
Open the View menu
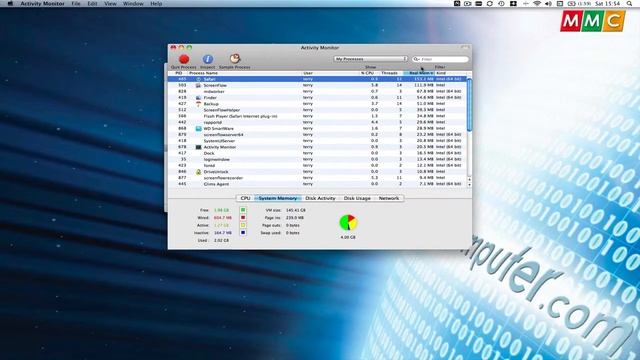pyautogui.click(x=110, y=3)
